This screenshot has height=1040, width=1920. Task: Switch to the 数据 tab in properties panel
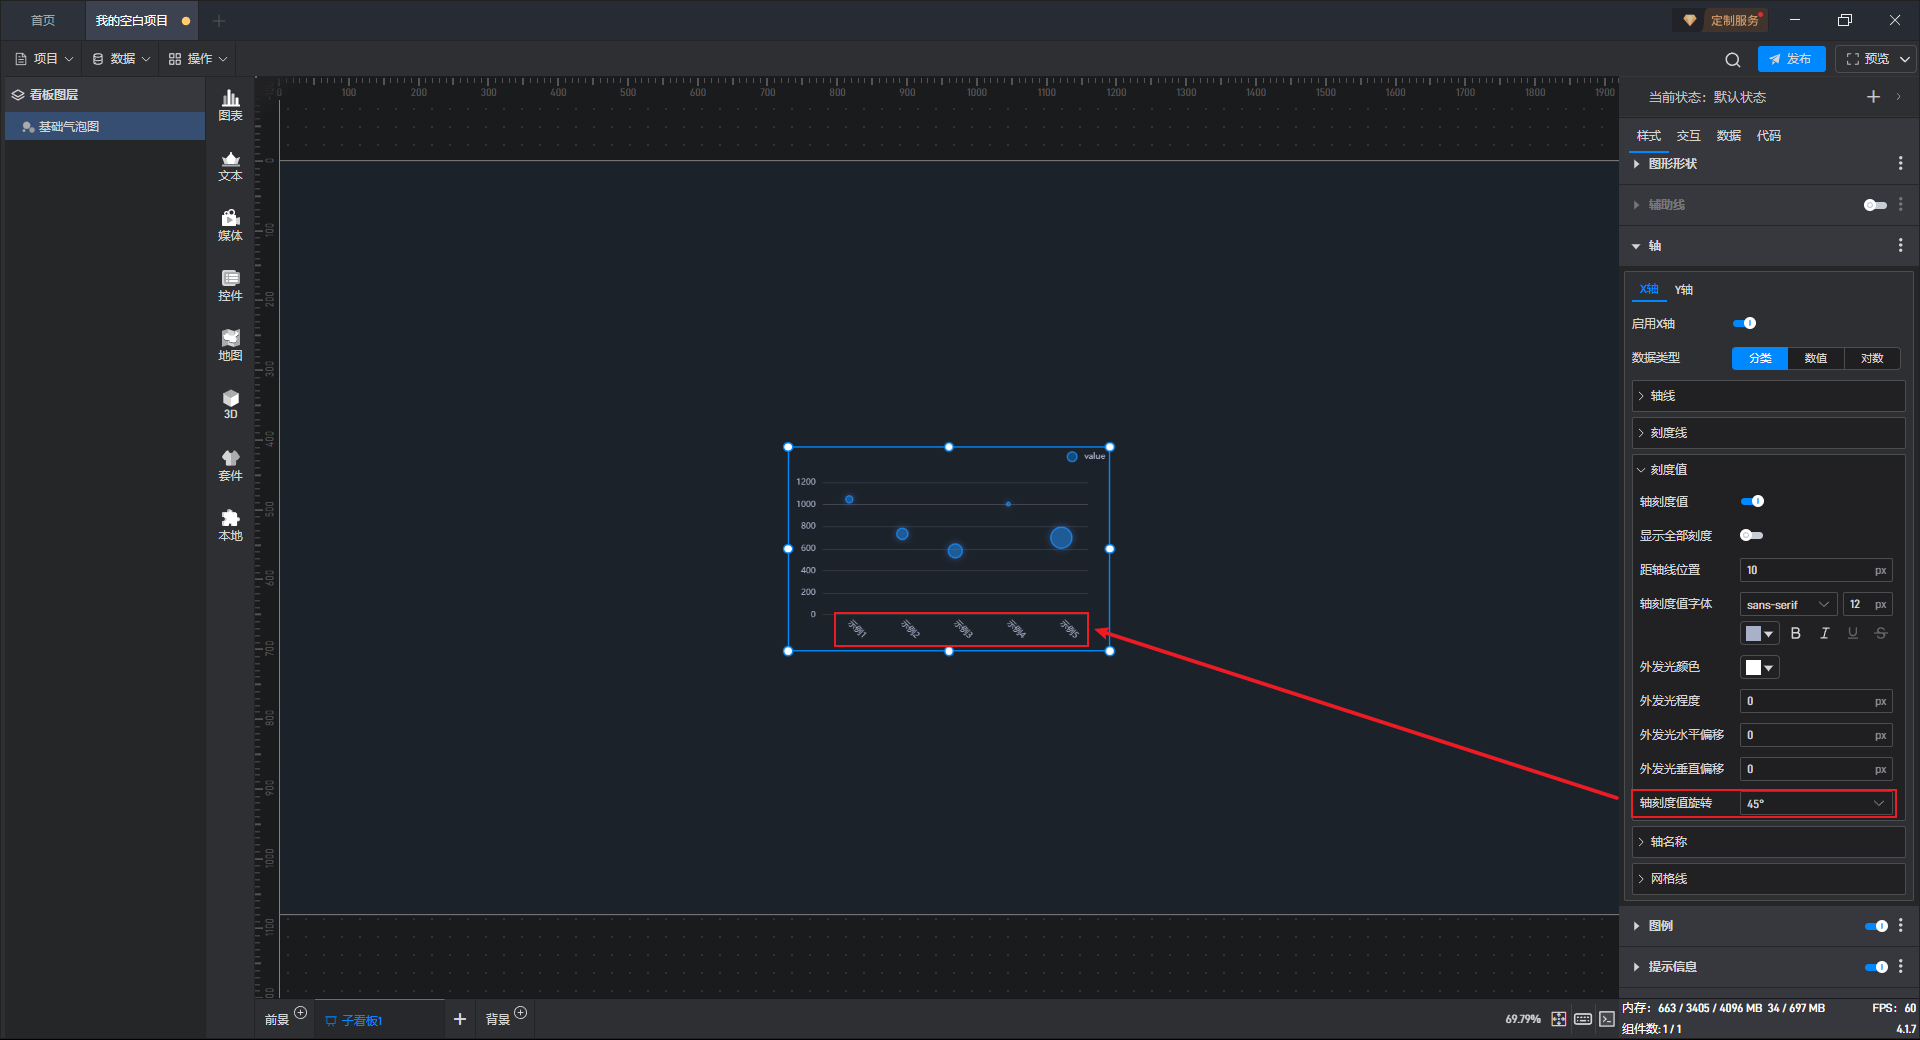[1729, 136]
